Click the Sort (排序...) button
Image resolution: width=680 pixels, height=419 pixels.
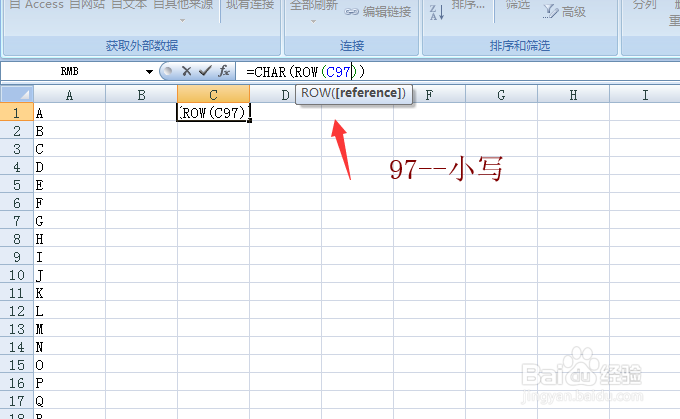coord(468,5)
